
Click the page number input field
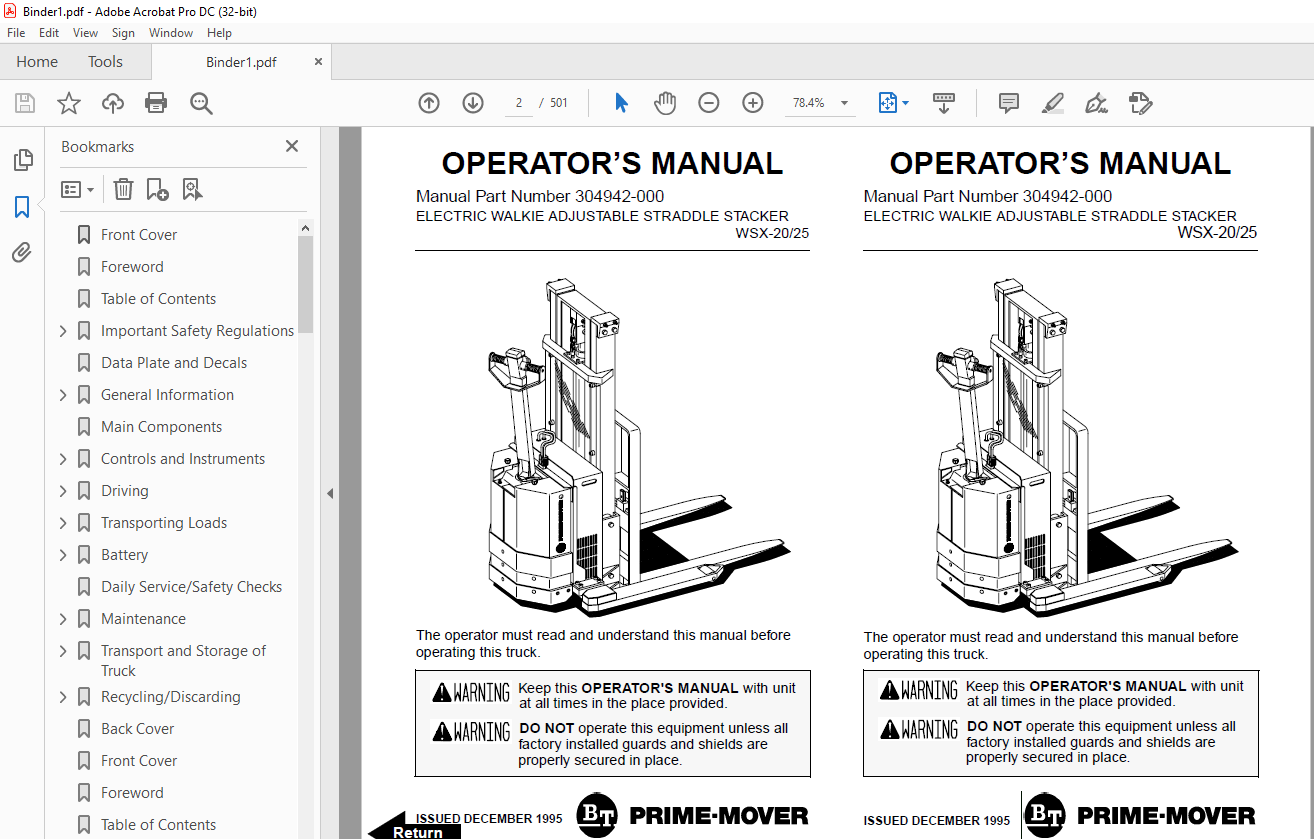519,103
